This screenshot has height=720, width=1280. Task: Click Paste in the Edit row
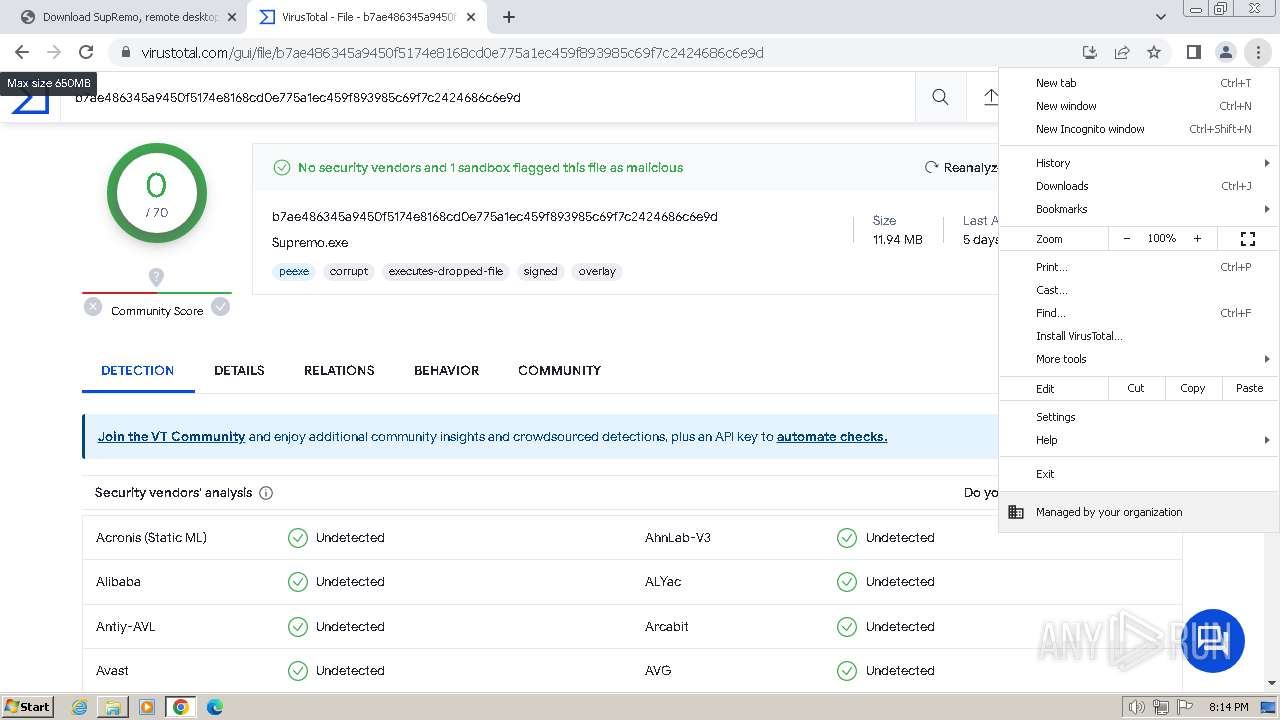[1250, 388]
